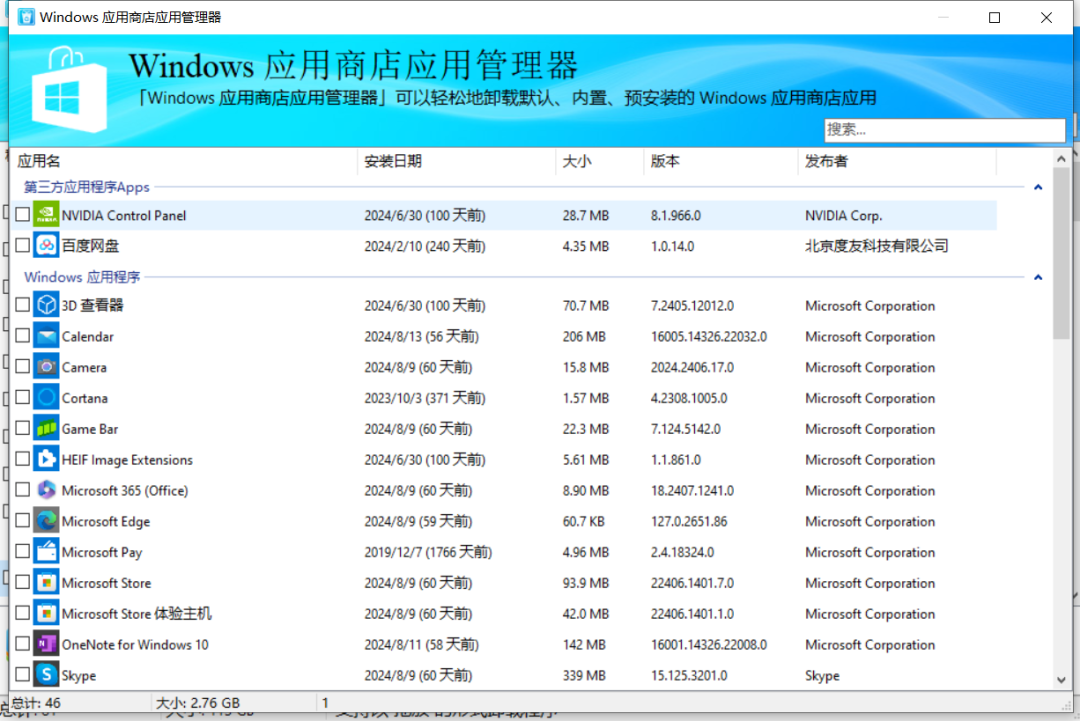Click the 339 MB size cell

pos(584,676)
